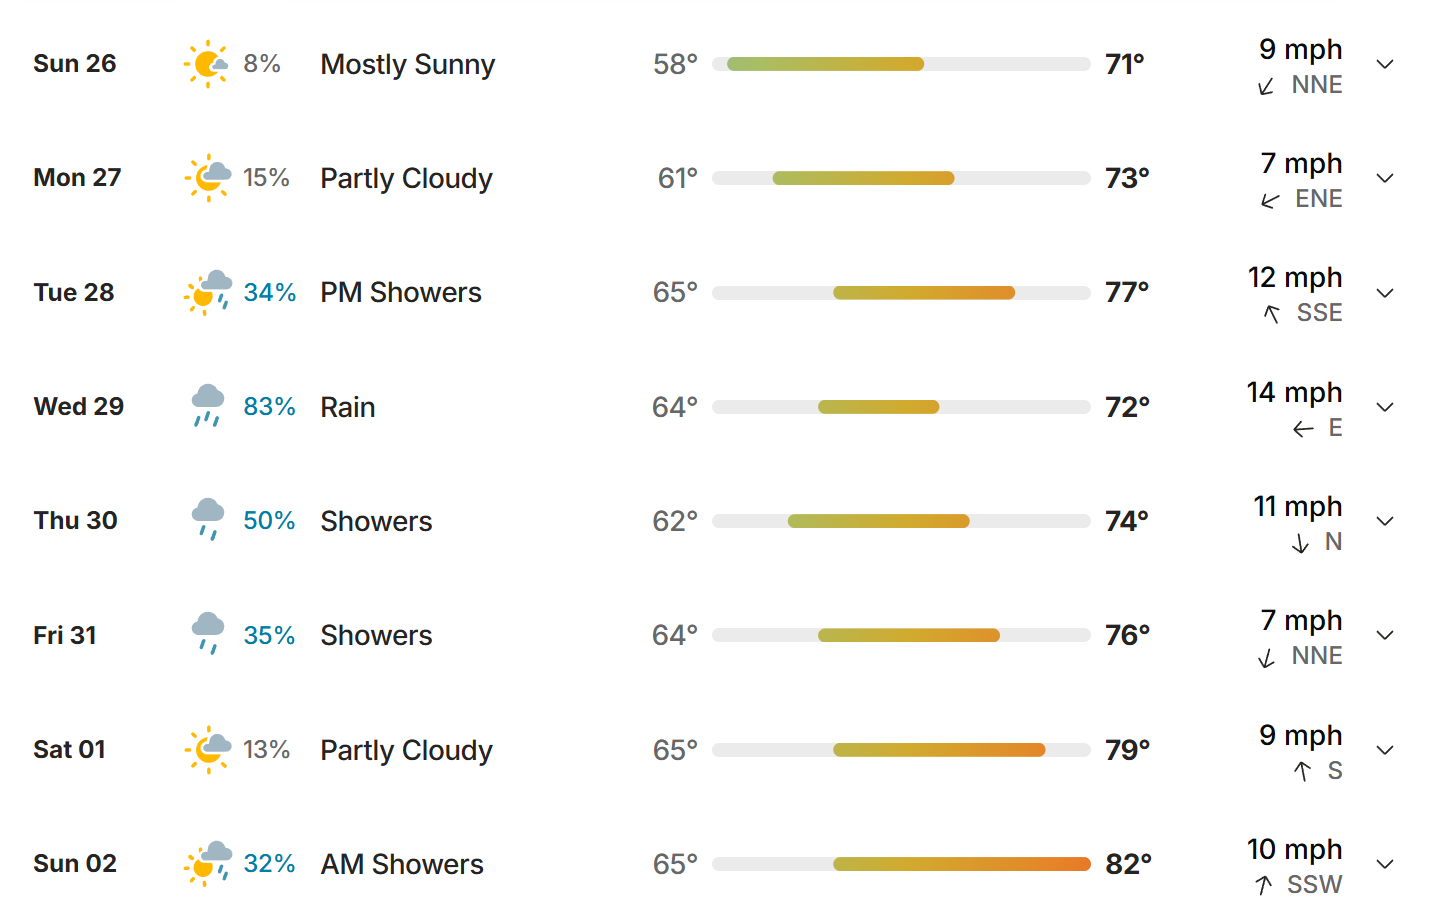Viewport: 1431px width, 920px height.
Task: Open the Mon 27 day label
Action: pyautogui.click(x=77, y=178)
